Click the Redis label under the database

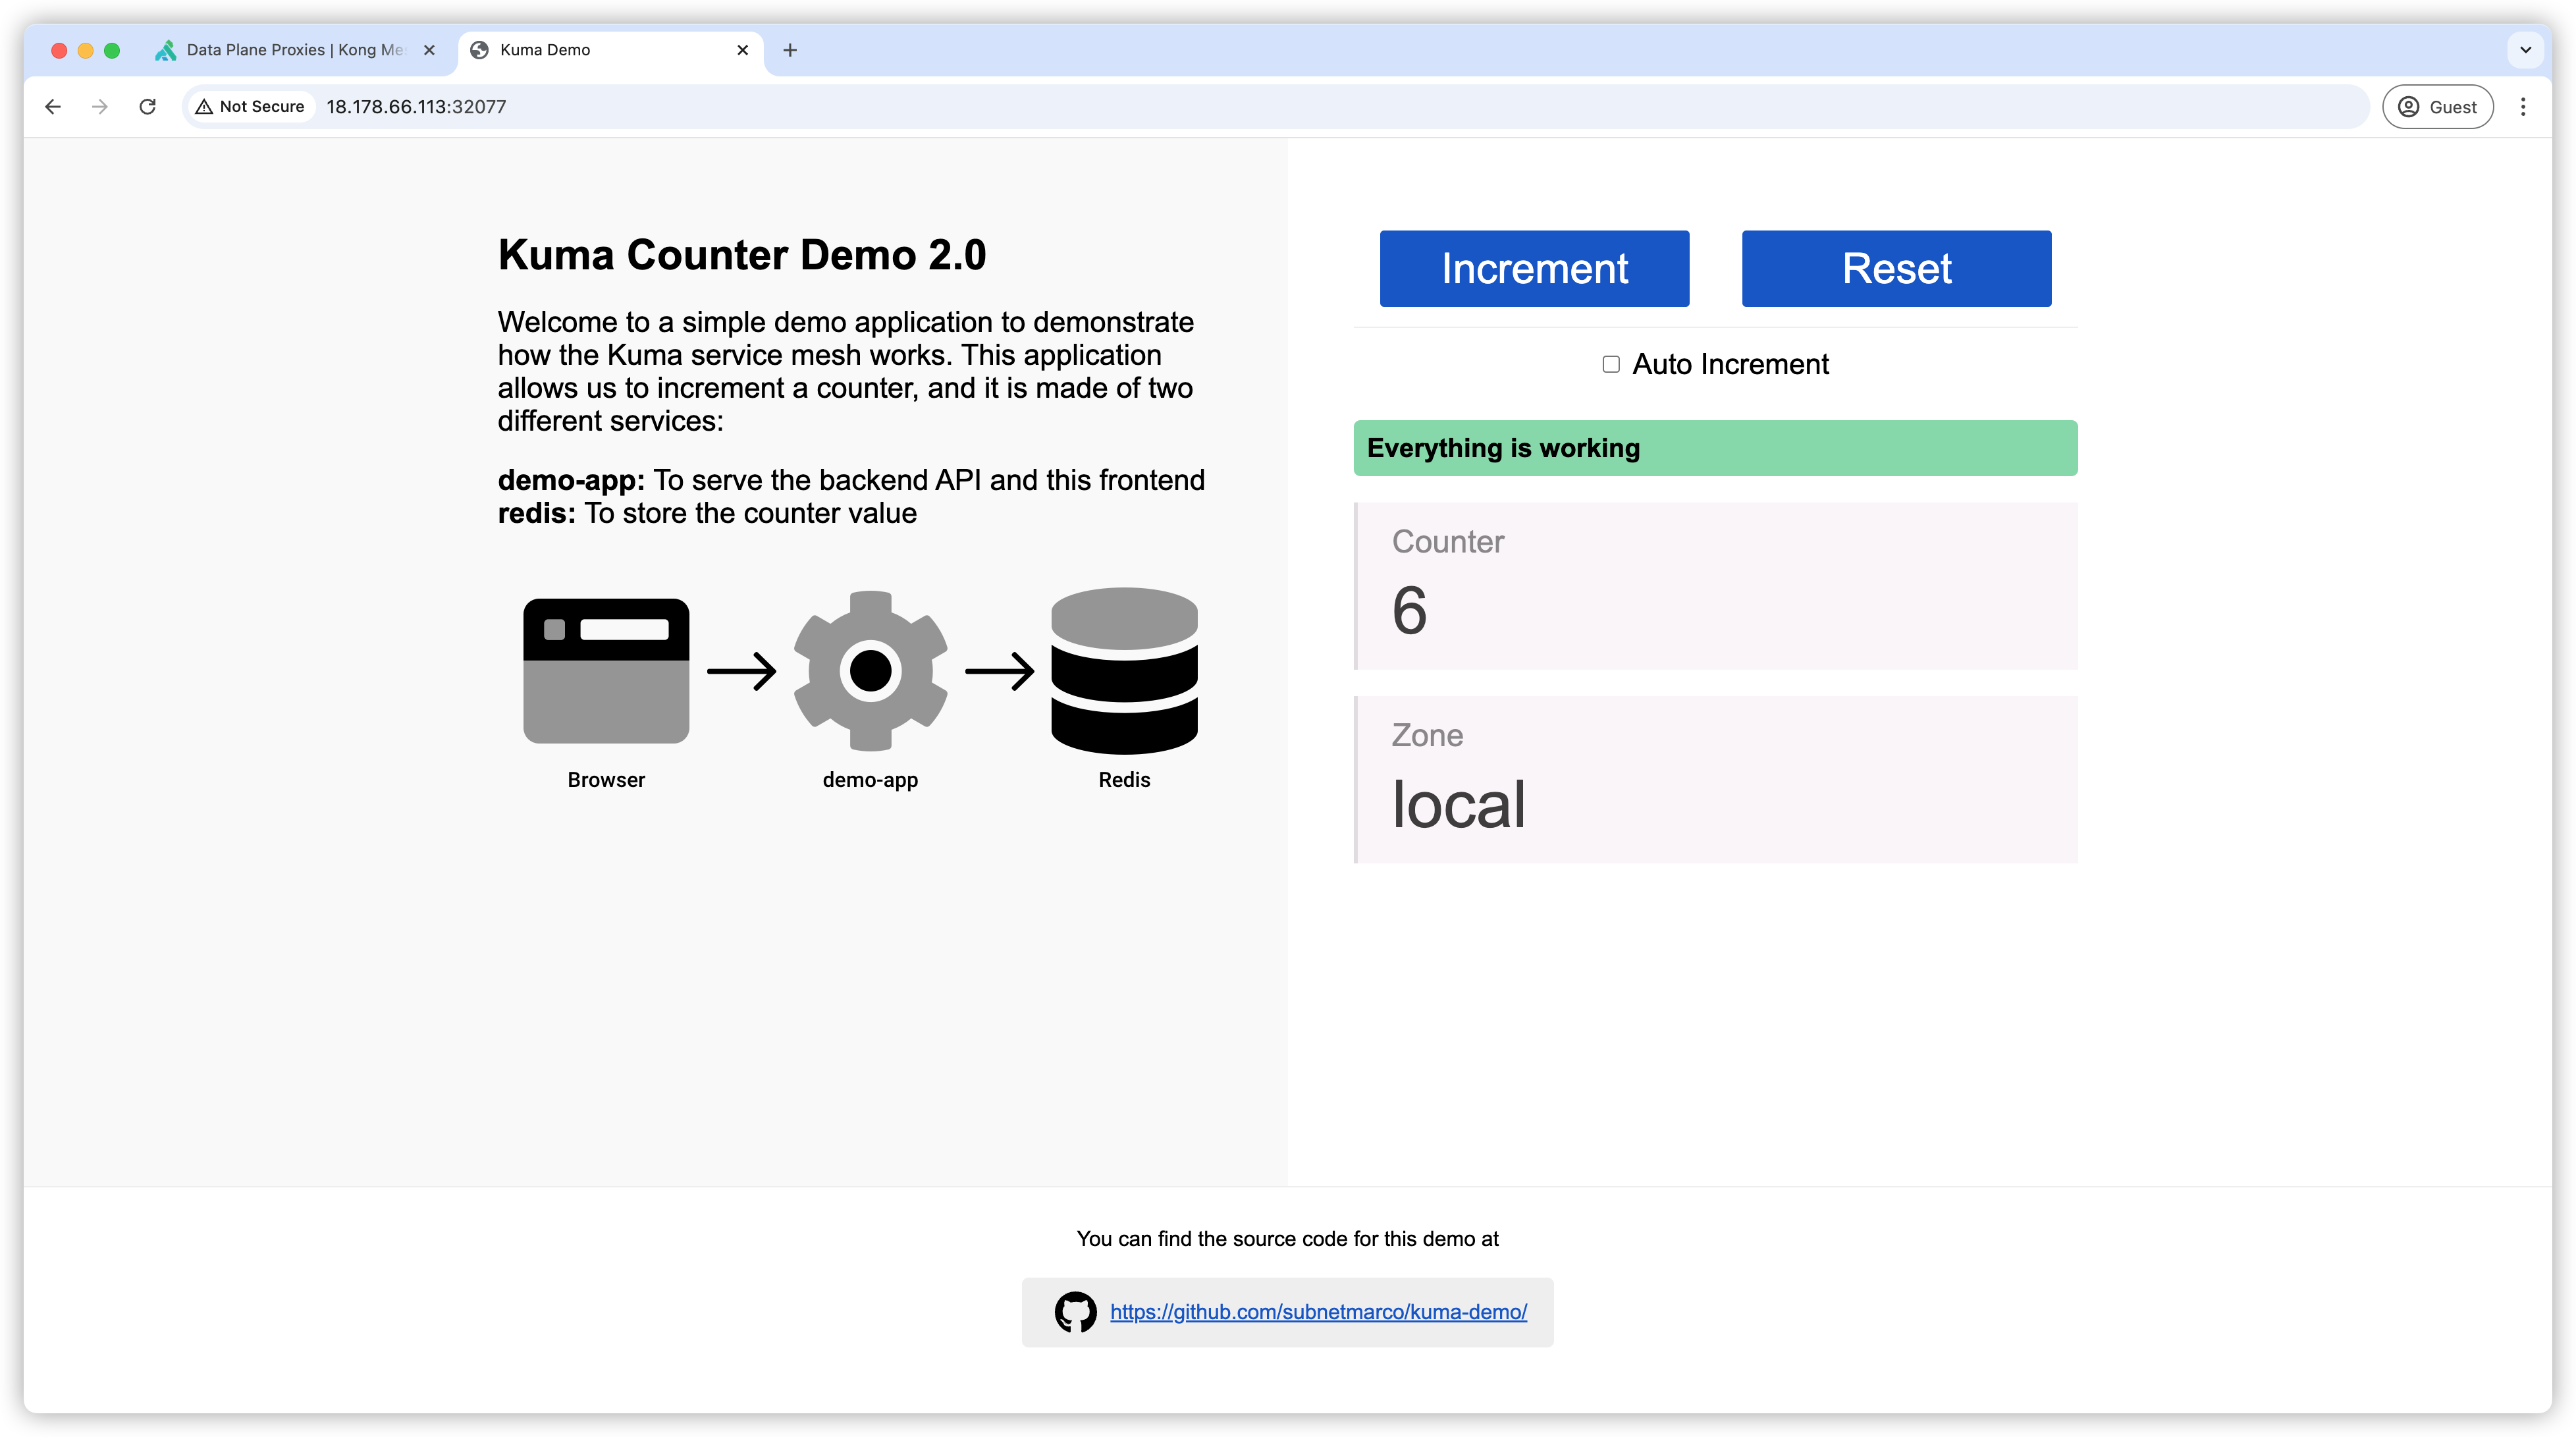1124,780
